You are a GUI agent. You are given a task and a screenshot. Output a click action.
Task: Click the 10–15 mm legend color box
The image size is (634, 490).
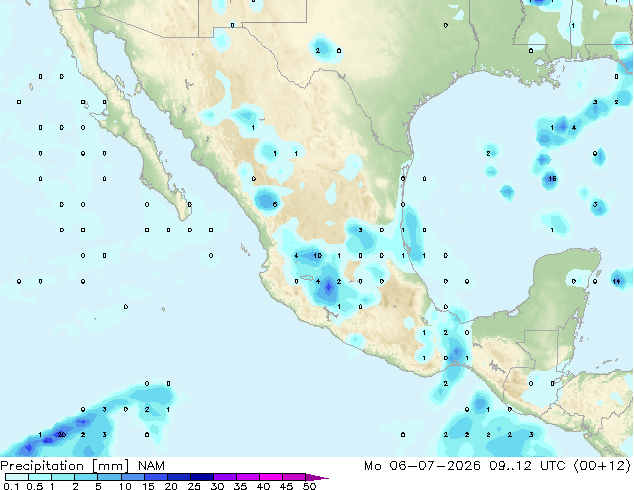coord(133,477)
